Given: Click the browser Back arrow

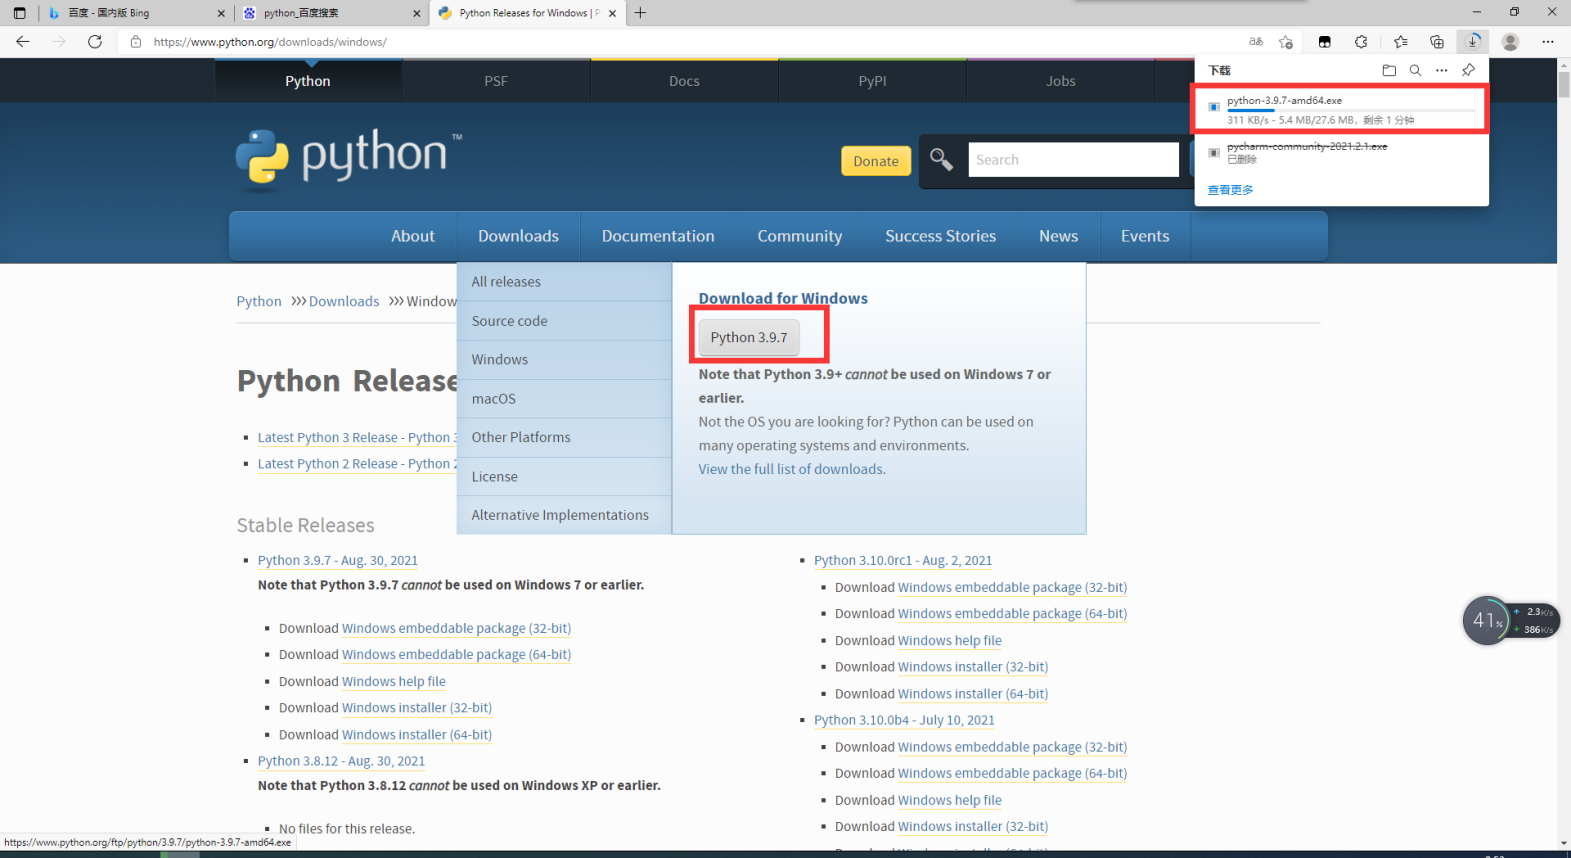Looking at the screenshot, I should [x=22, y=41].
